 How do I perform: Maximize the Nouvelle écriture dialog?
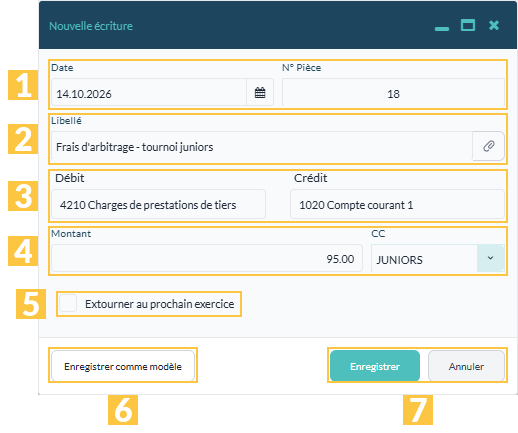[x=468, y=25]
